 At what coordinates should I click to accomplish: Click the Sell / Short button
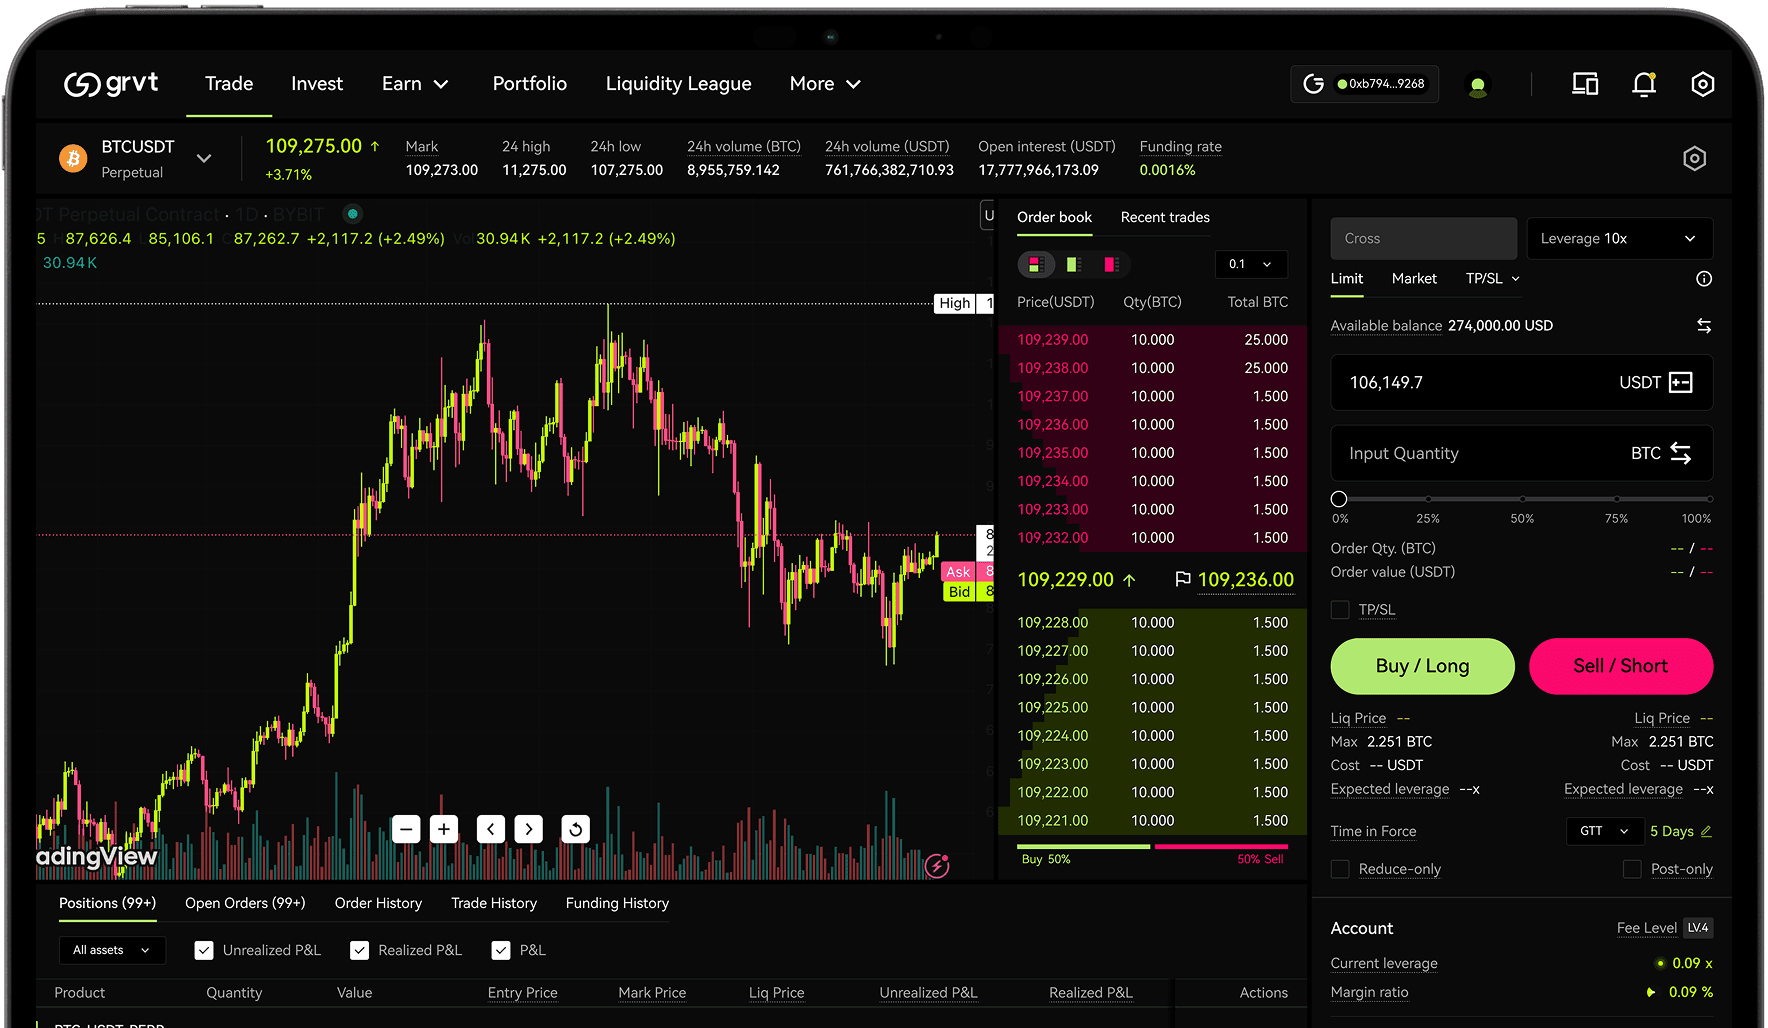tap(1620, 666)
